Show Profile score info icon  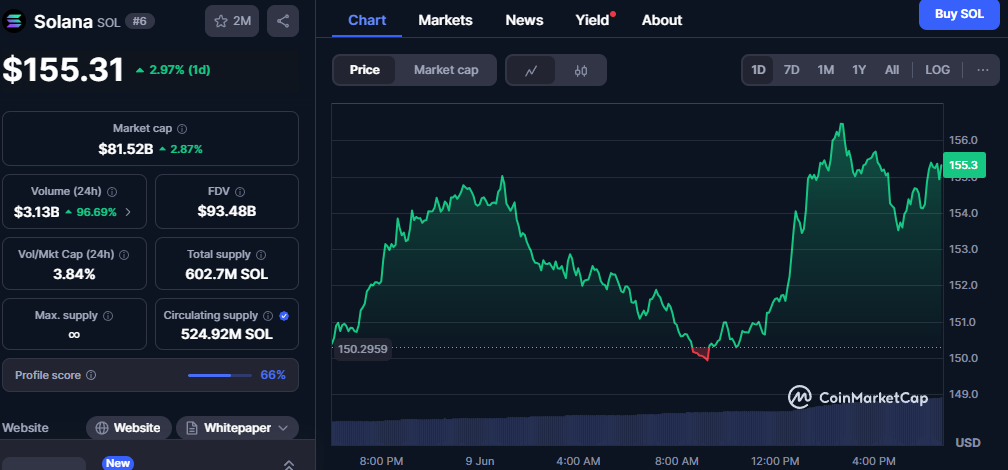[x=91, y=375]
